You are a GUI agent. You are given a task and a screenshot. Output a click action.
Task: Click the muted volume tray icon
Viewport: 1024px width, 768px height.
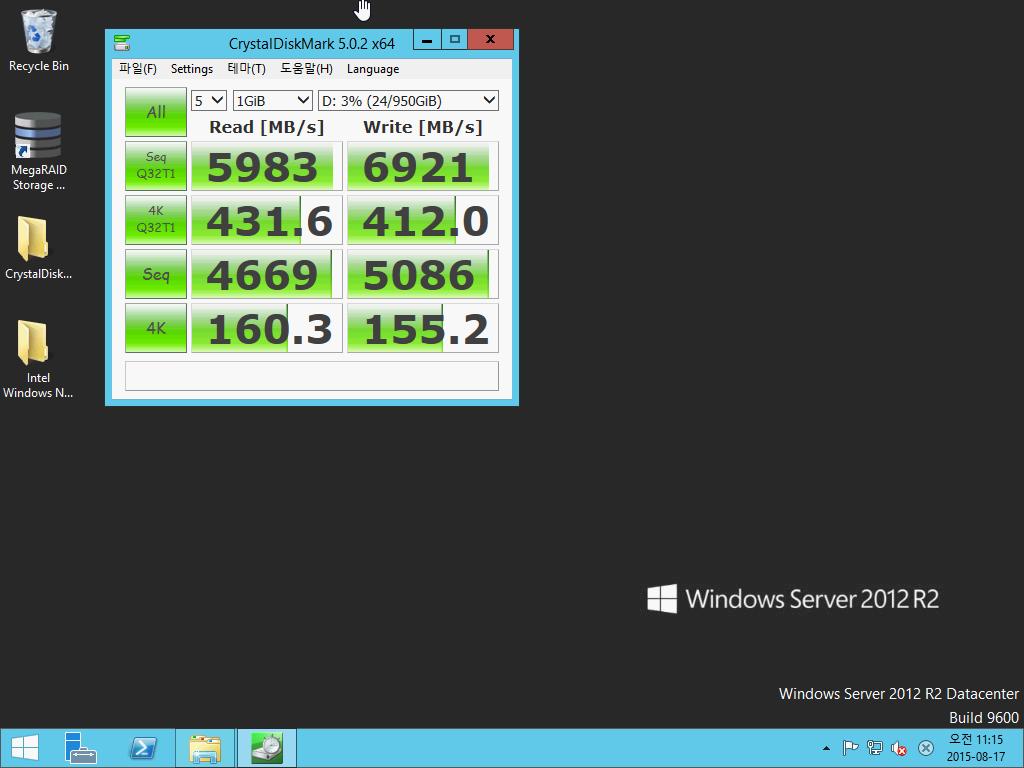[899, 748]
